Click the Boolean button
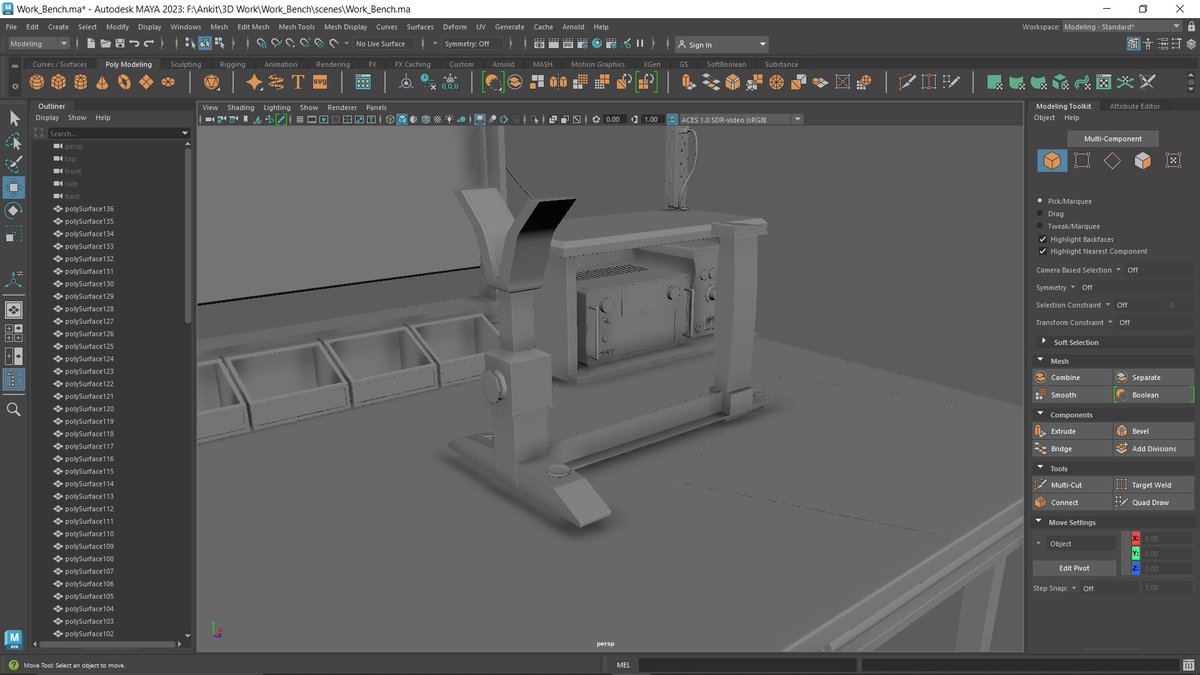Viewport: 1200px width, 675px height. point(1153,395)
